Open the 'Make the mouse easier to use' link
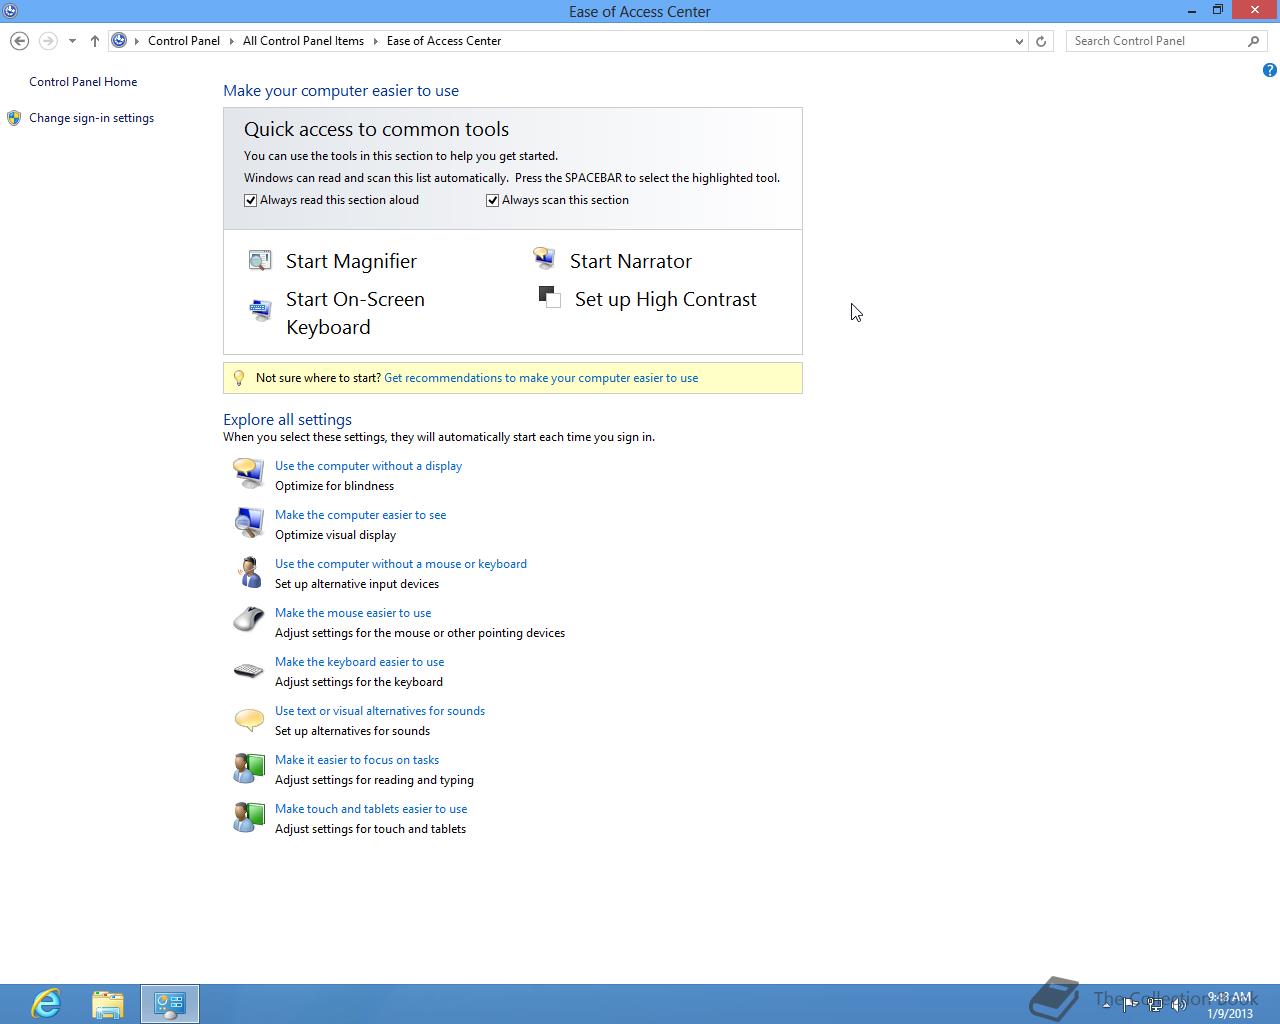Screen dimensions: 1280x1024 click(x=353, y=613)
